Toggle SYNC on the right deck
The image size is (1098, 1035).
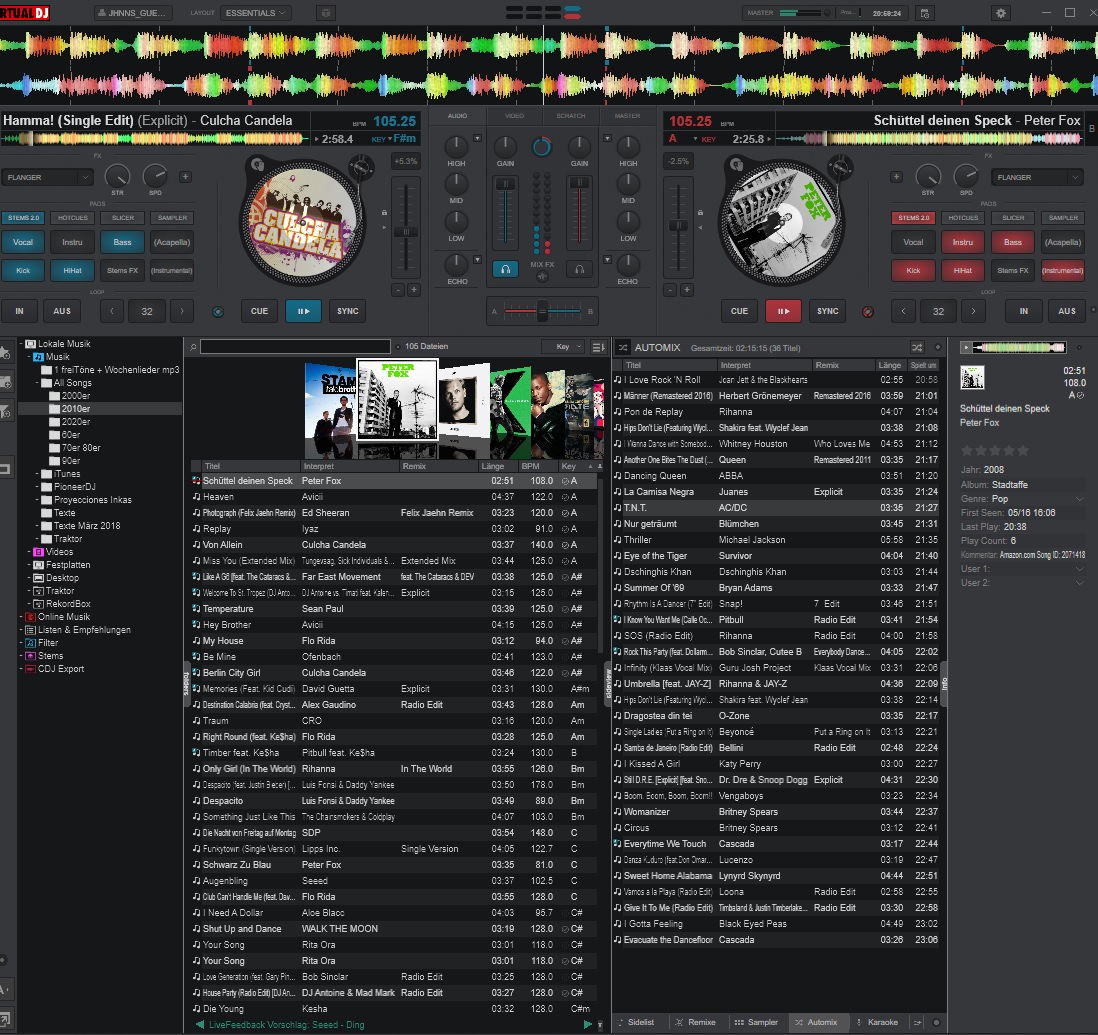pos(828,311)
